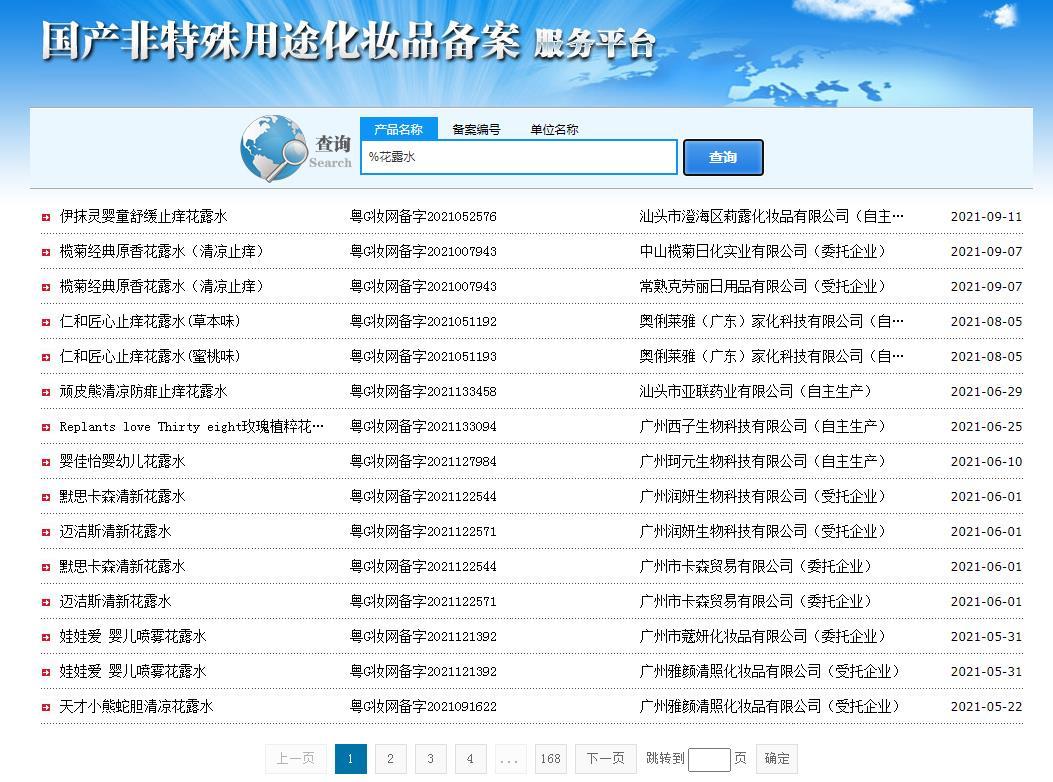Go to page 4
Image resolution: width=1053 pixels, height=782 pixels.
pos(470,758)
